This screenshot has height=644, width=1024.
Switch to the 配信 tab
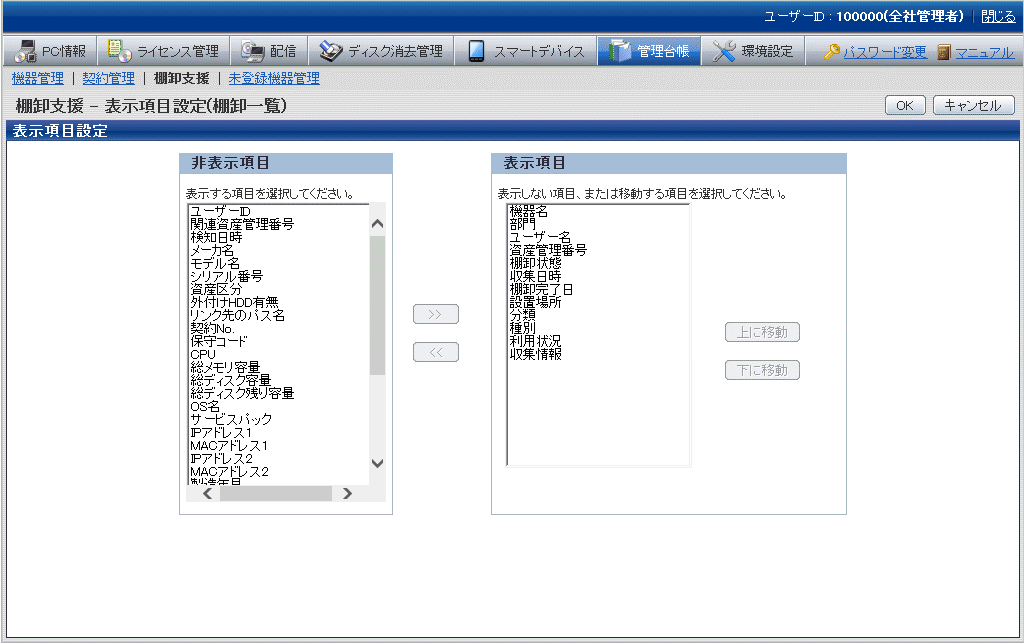coord(269,51)
